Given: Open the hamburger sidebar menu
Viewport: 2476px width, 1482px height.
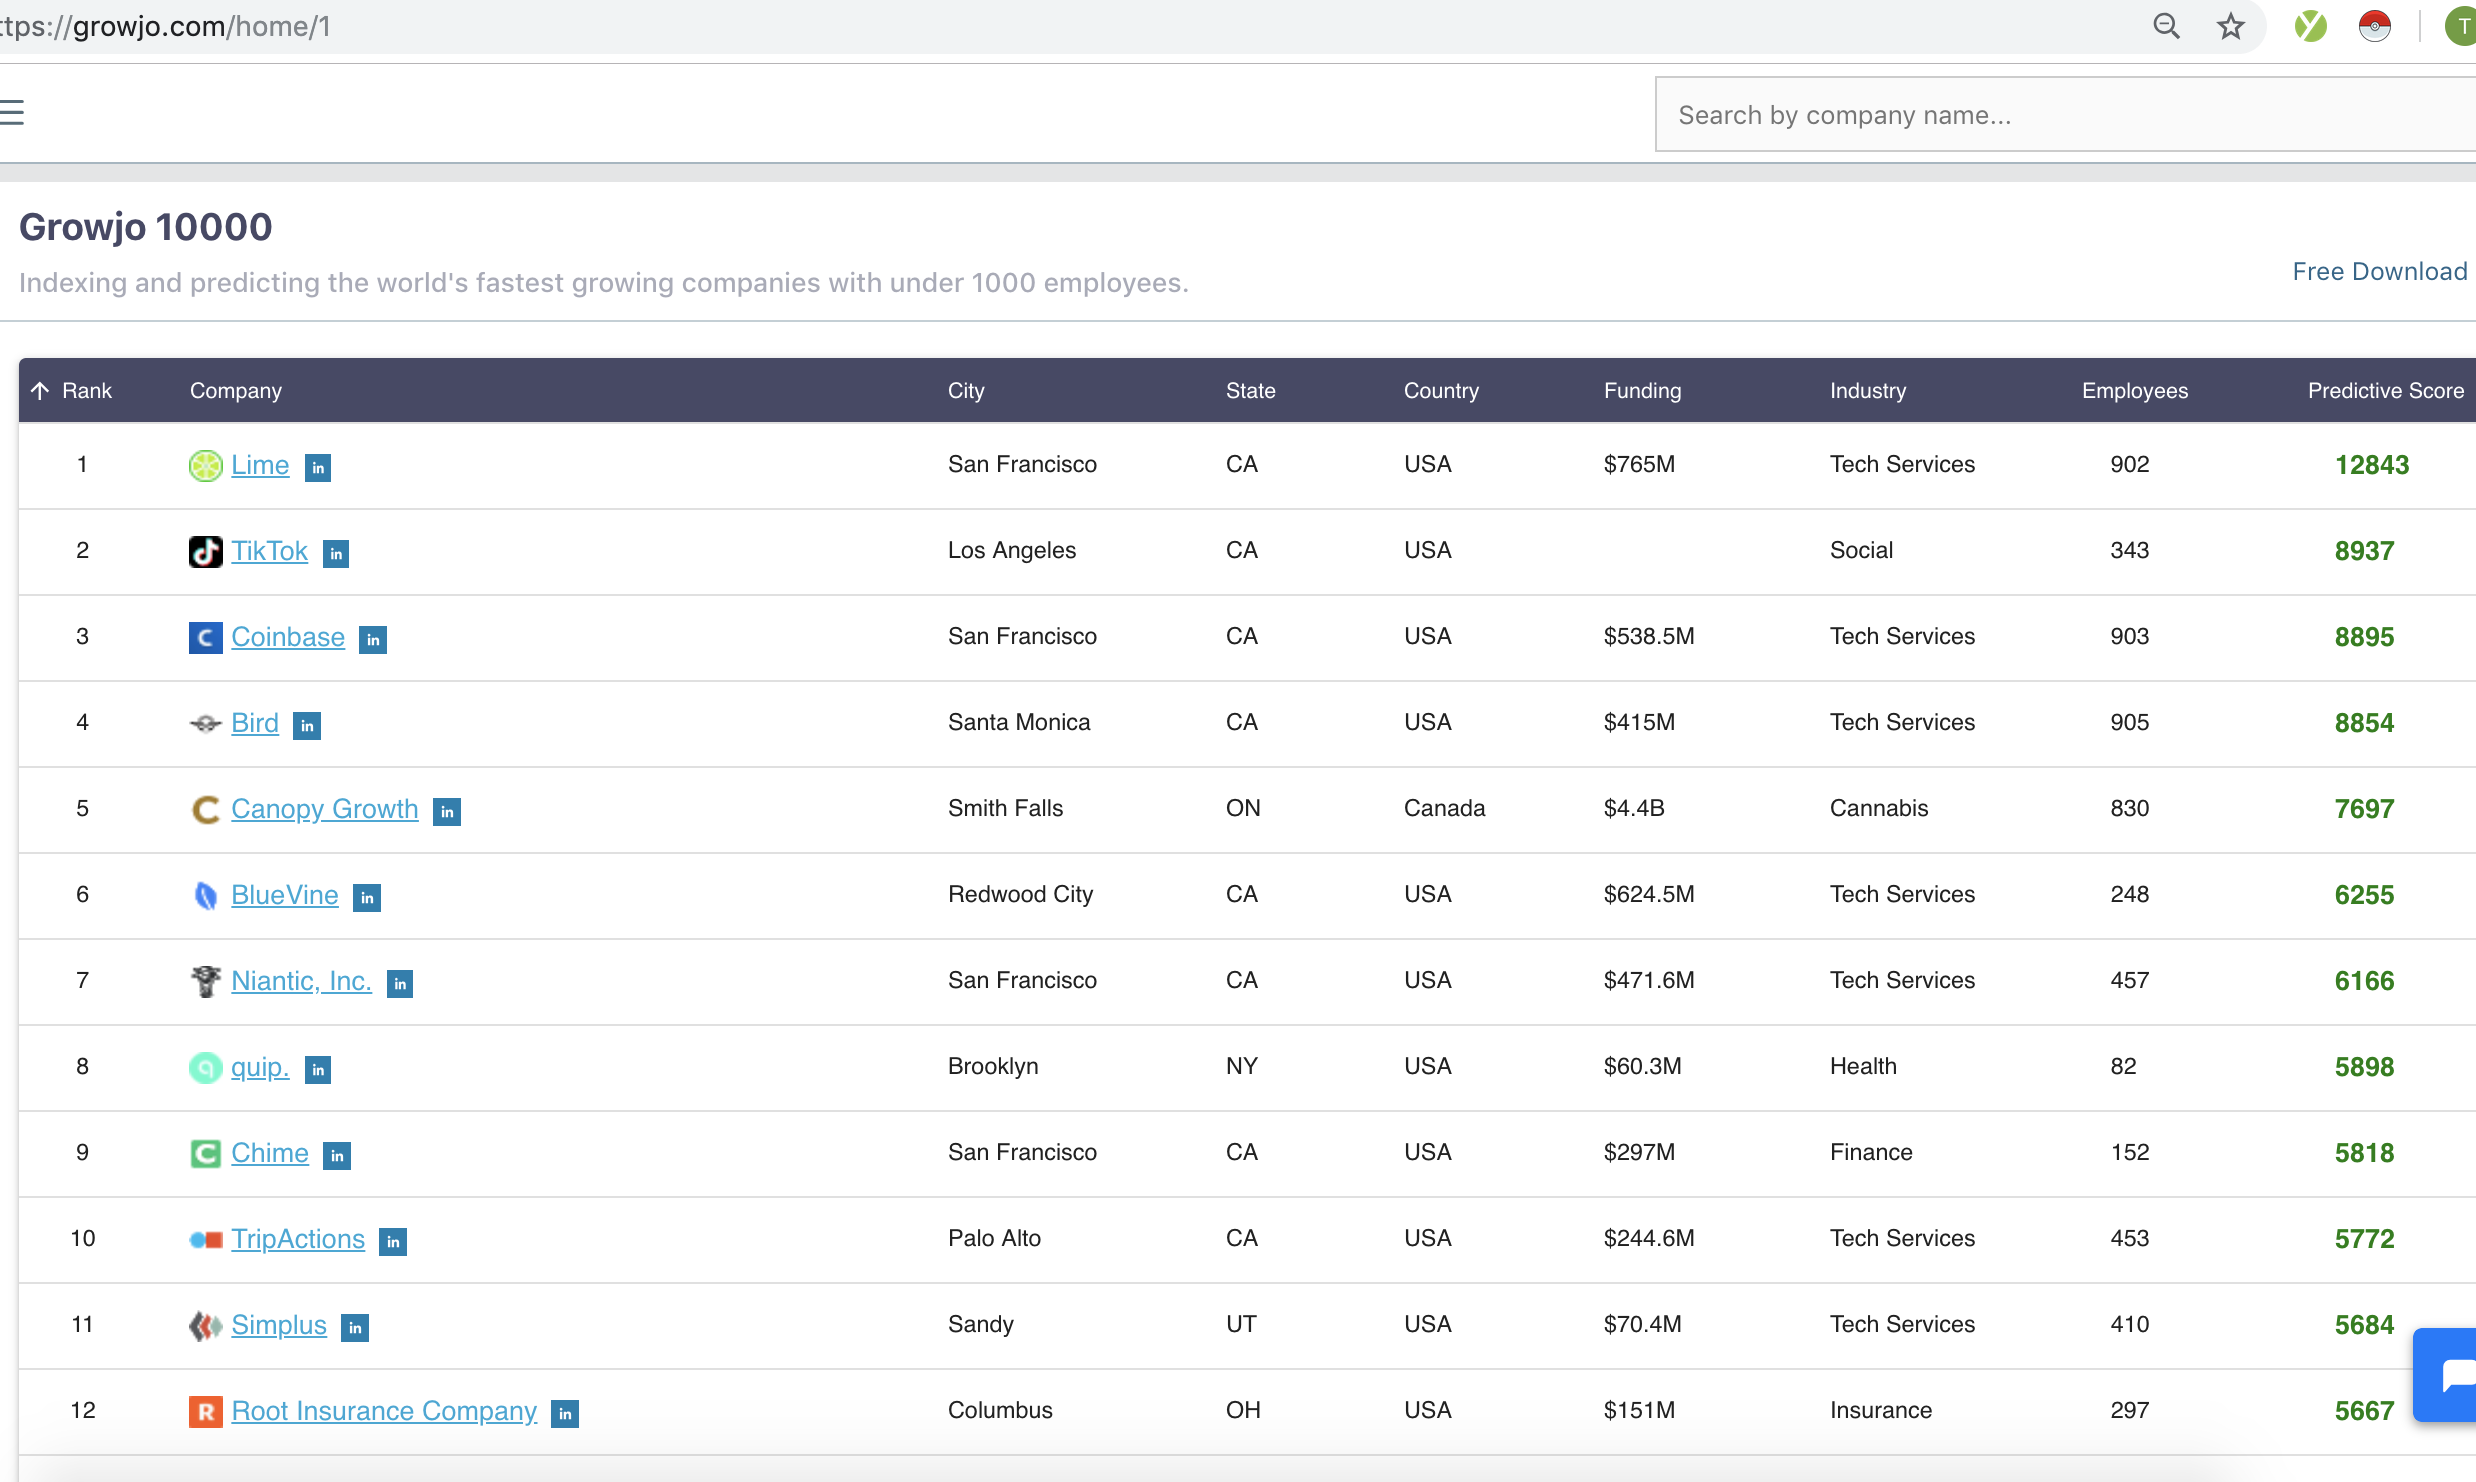Looking at the screenshot, I should tap(12, 113).
